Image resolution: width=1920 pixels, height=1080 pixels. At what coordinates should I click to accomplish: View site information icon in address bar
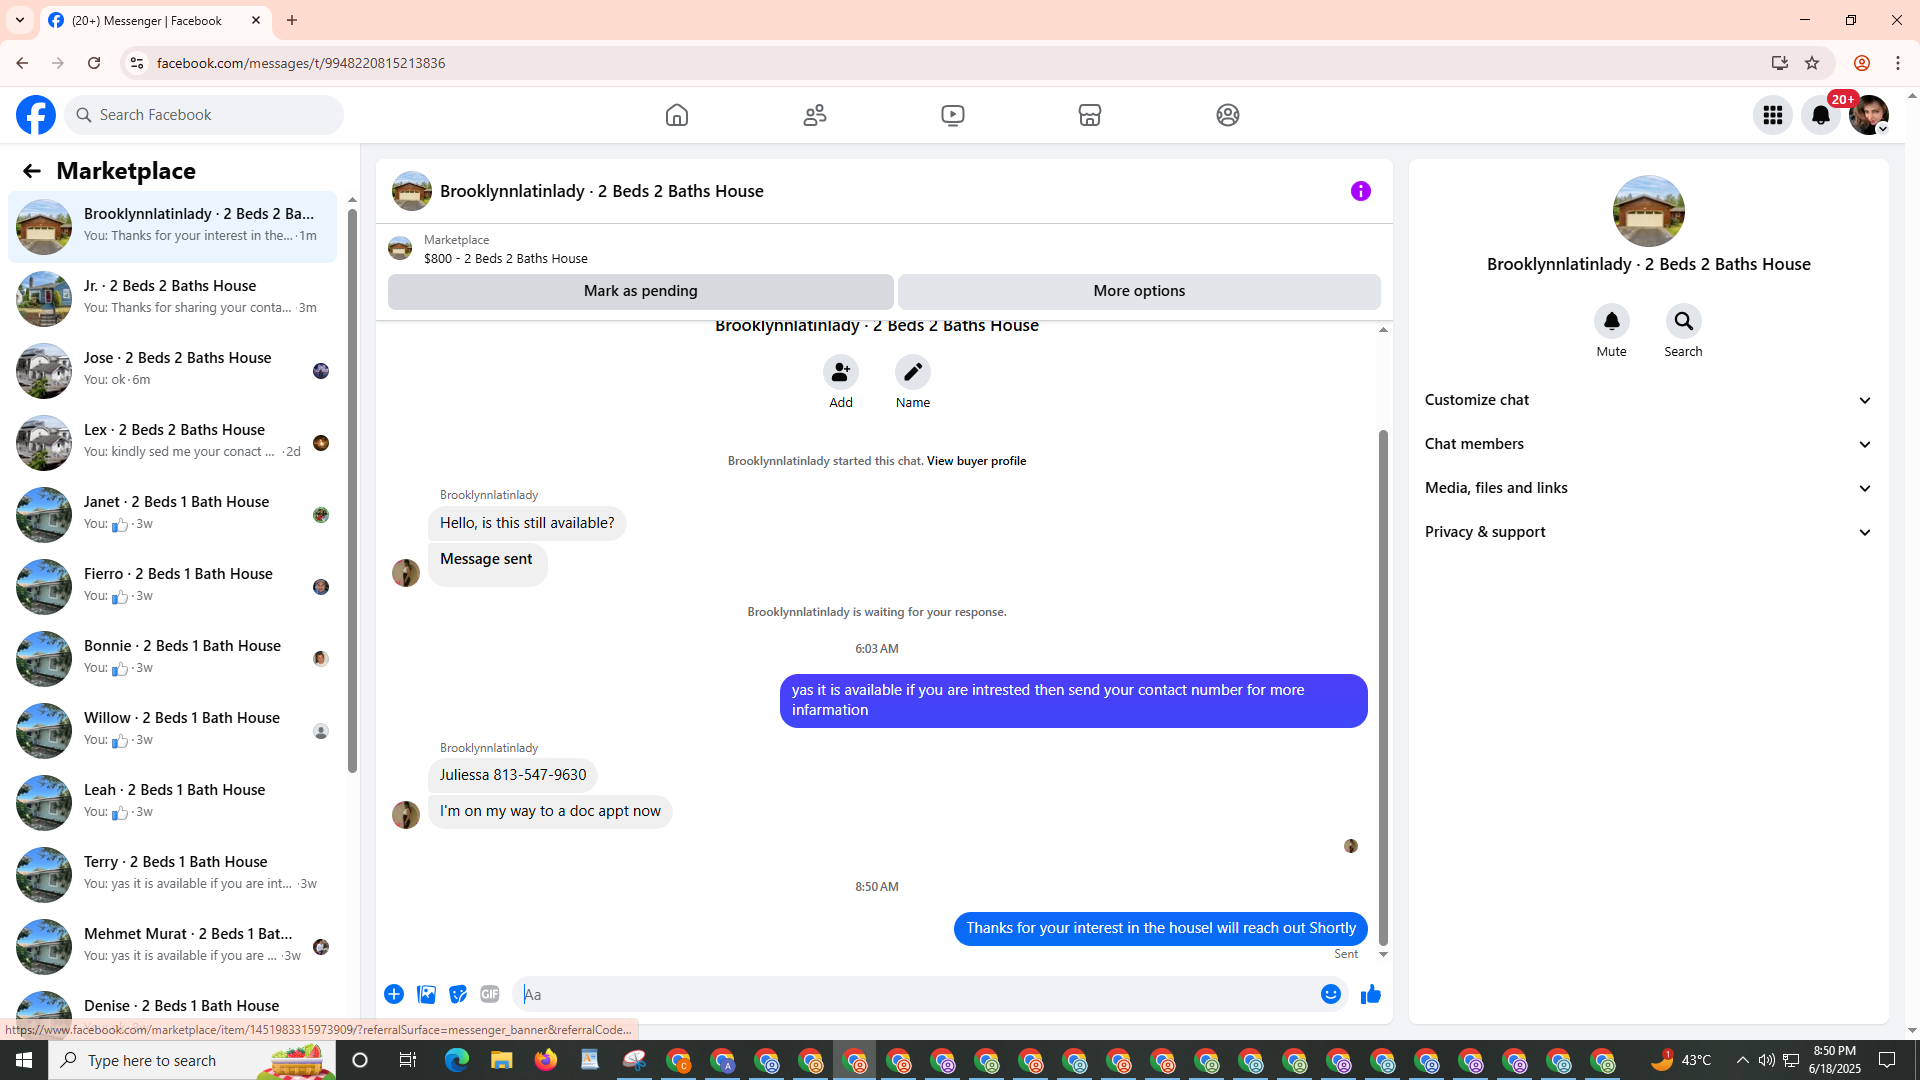pos(136,63)
